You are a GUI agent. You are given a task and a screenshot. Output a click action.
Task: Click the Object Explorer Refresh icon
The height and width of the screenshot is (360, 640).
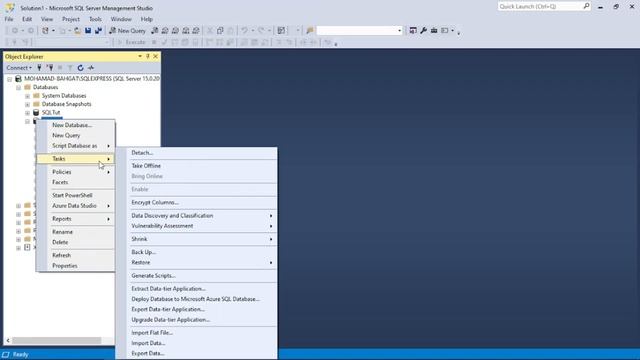pyautogui.click(x=80, y=68)
